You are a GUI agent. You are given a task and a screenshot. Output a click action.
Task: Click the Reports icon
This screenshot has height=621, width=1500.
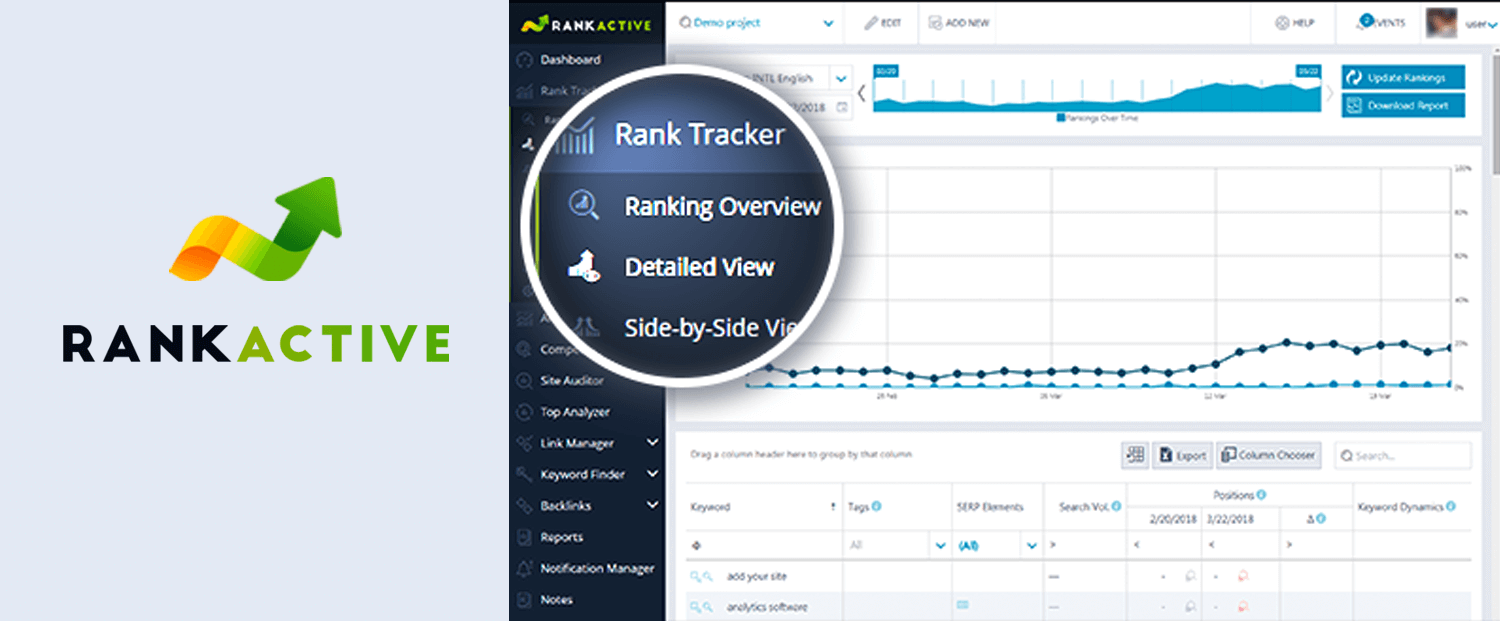tap(523, 537)
